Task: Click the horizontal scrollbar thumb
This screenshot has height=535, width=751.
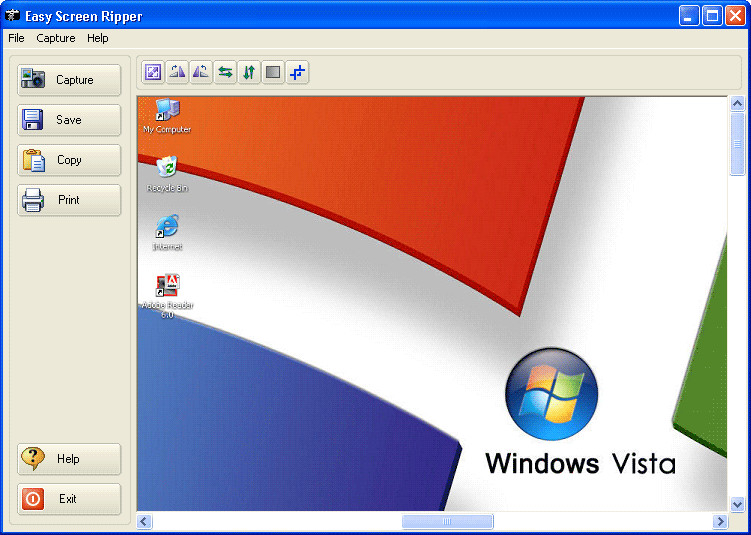Action: point(447,522)
